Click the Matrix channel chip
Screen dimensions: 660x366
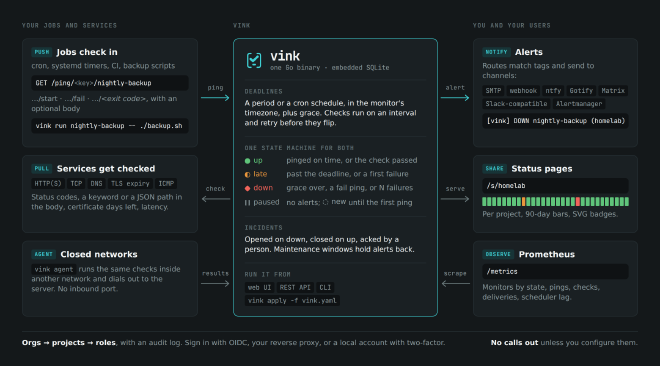613,91
